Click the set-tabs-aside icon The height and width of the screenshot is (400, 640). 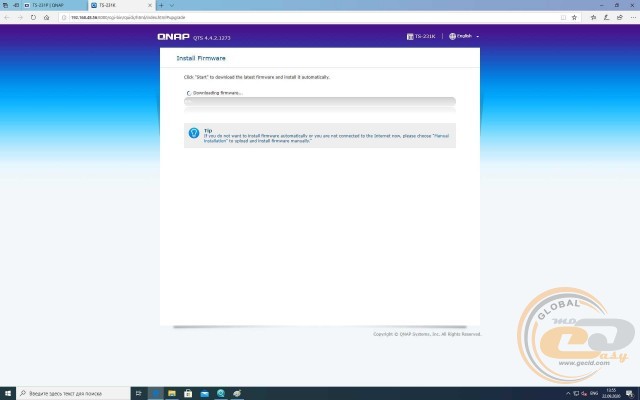click(x=16, y=5)
